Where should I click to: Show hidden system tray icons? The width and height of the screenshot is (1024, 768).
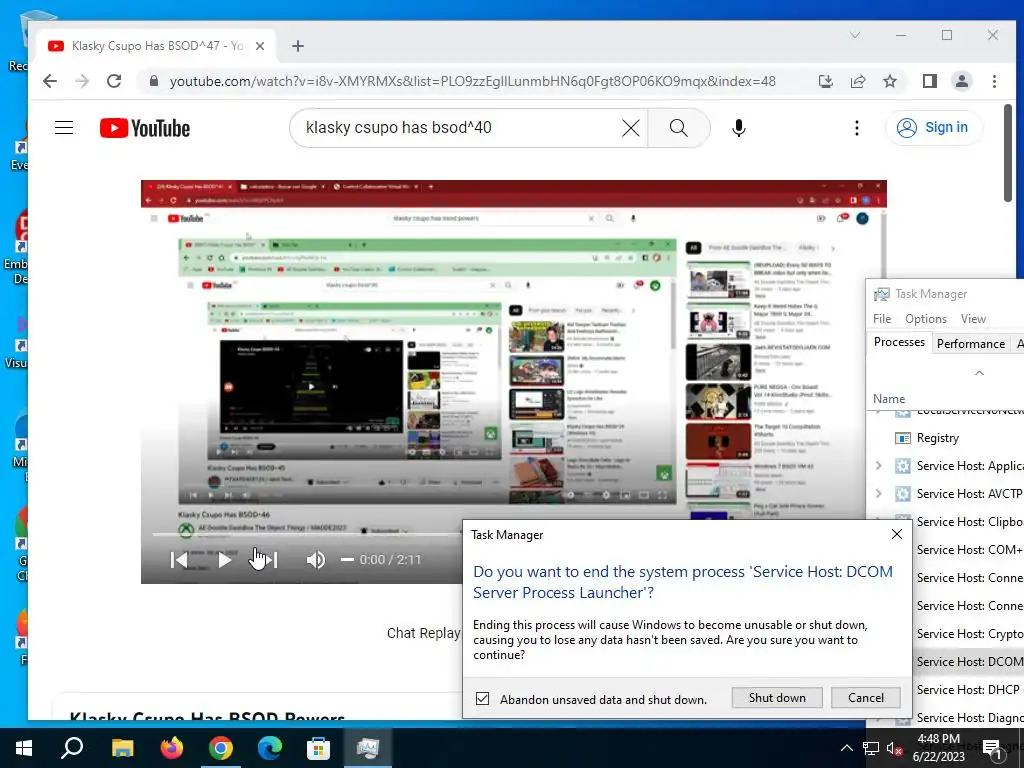click(x=846, y=748)
